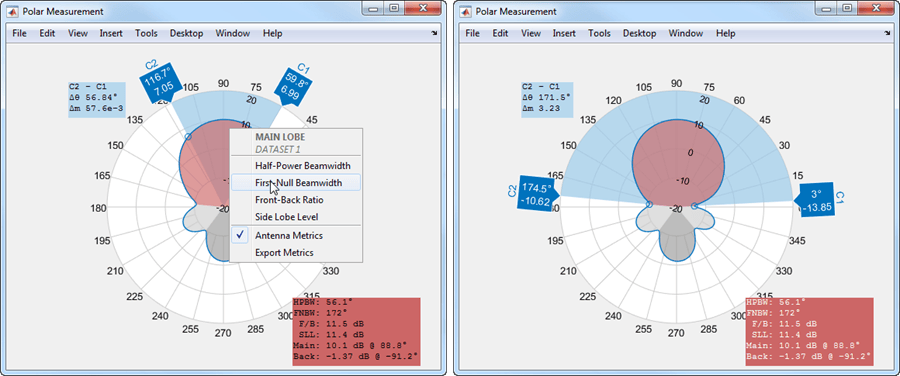Open Insert menu in right window
This screenshot has height=376, width=900.
tap(564, 33)
